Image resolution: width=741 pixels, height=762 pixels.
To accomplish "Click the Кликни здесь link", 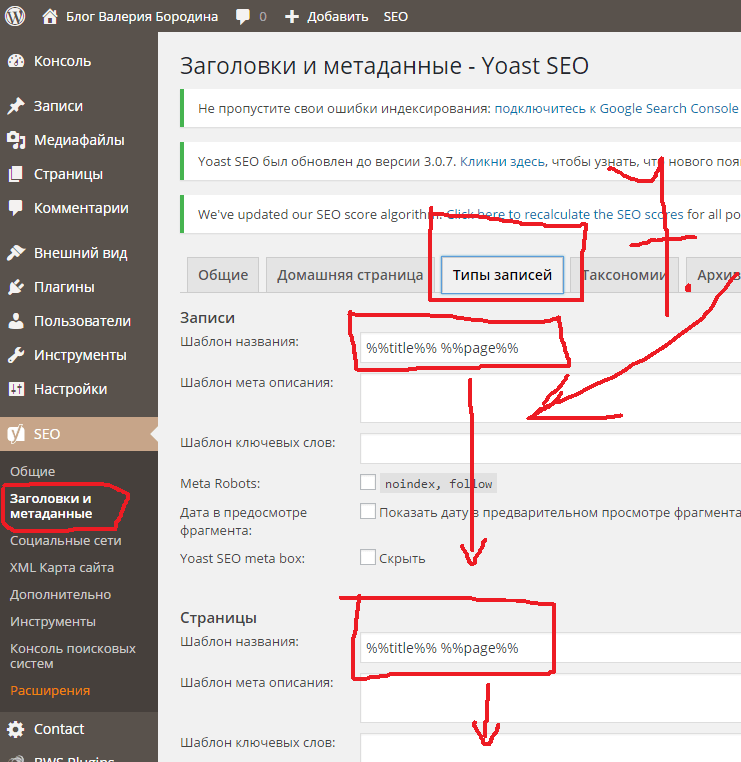I will [x=502, y=161].
